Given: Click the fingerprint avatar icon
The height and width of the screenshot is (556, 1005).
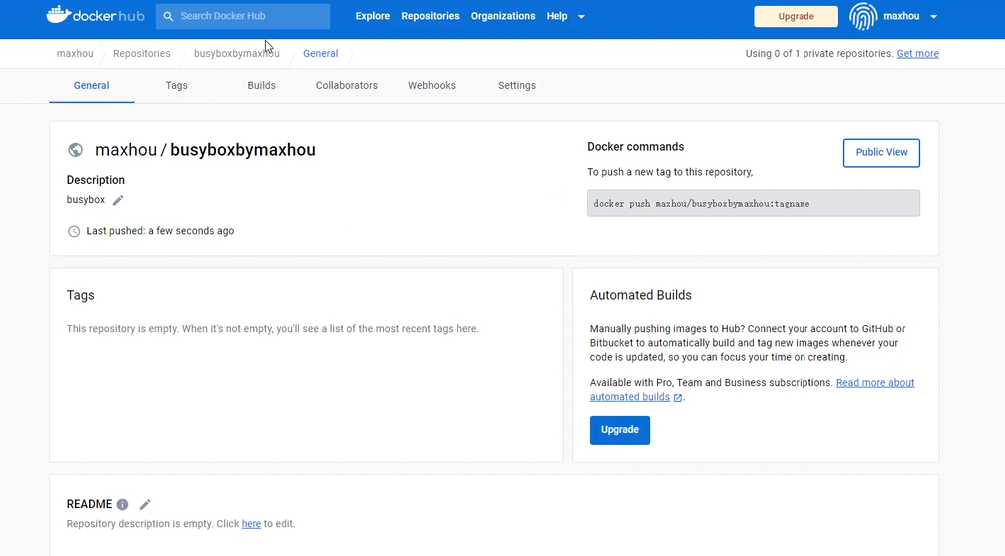Looking at the screenshot, I should [863, 16].
